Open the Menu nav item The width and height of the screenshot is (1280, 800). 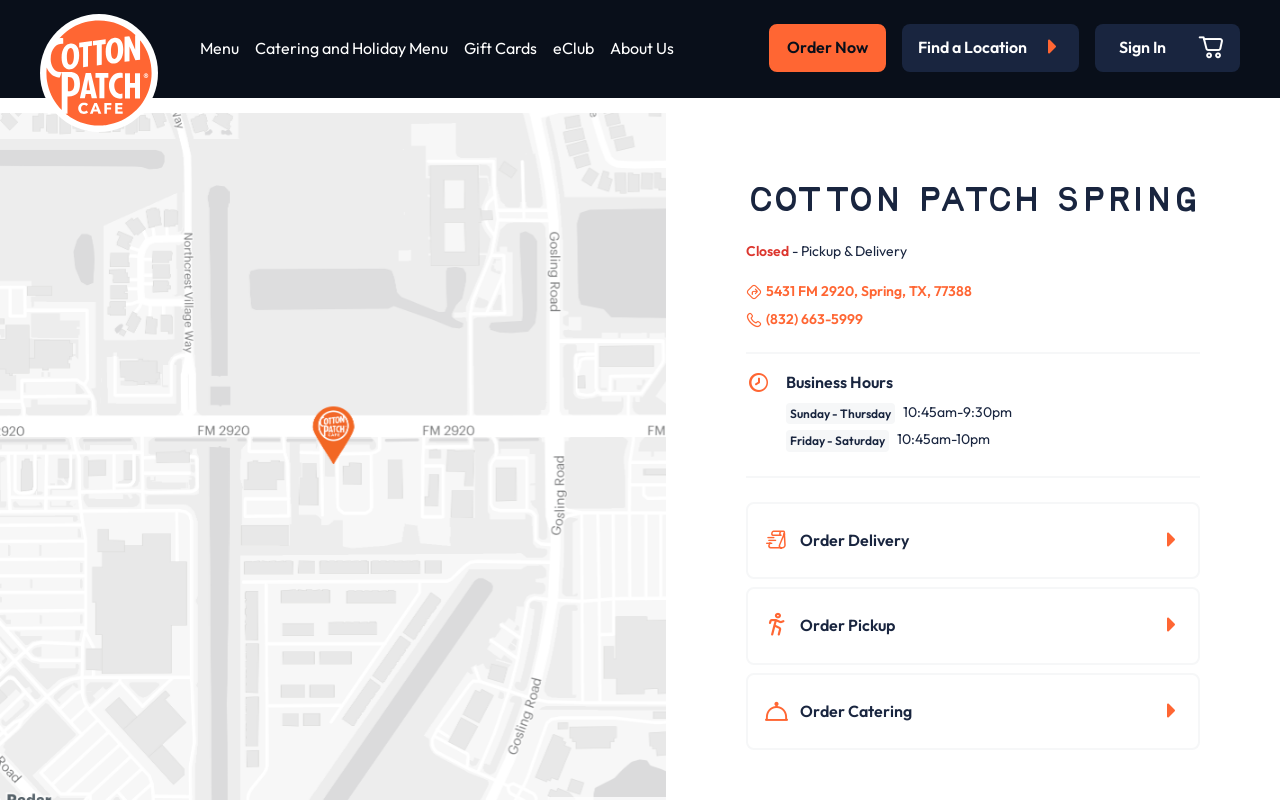pyautogui.click(x=219, y=48)
